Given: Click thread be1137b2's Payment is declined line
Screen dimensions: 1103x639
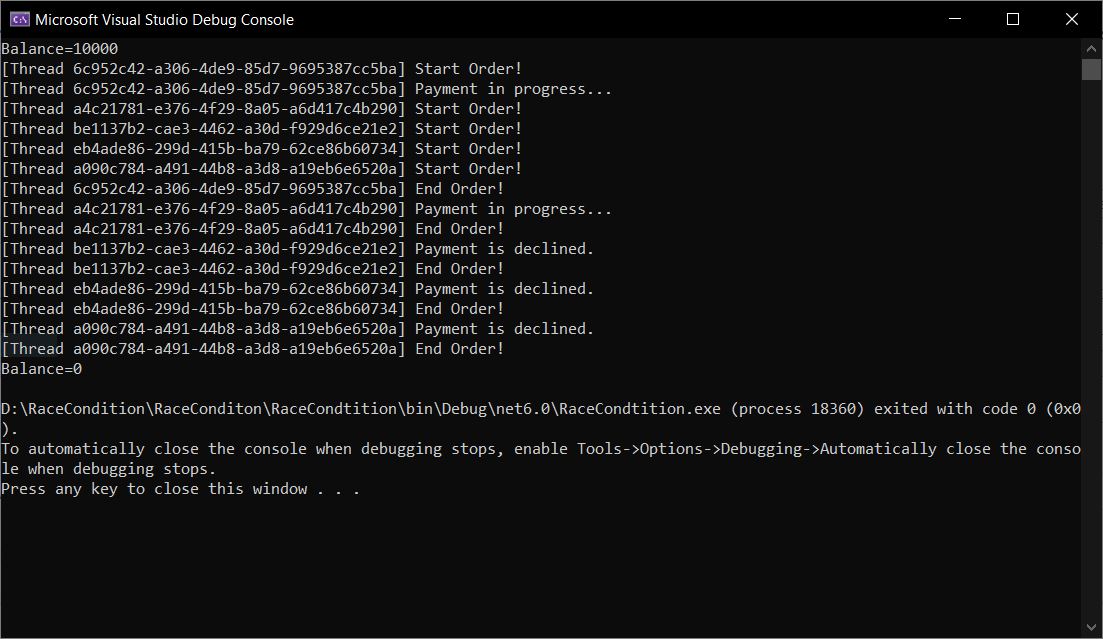Looking at the screenshot, I should click(298, 249).
